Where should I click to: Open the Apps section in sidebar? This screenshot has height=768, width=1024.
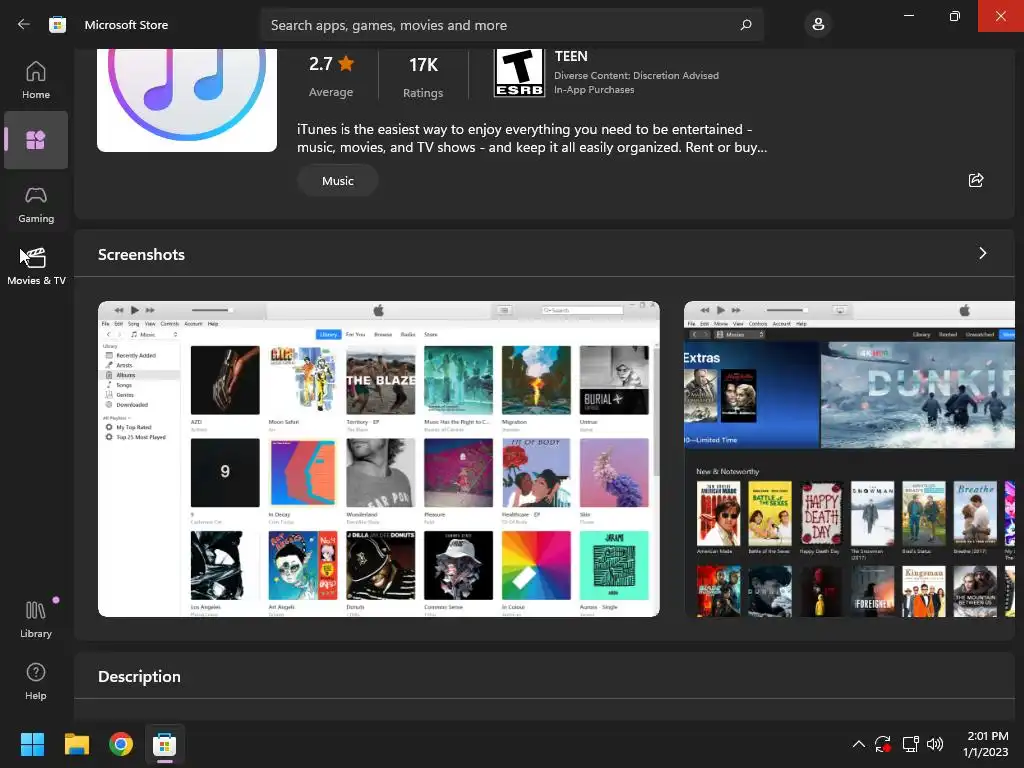(36, 140)
